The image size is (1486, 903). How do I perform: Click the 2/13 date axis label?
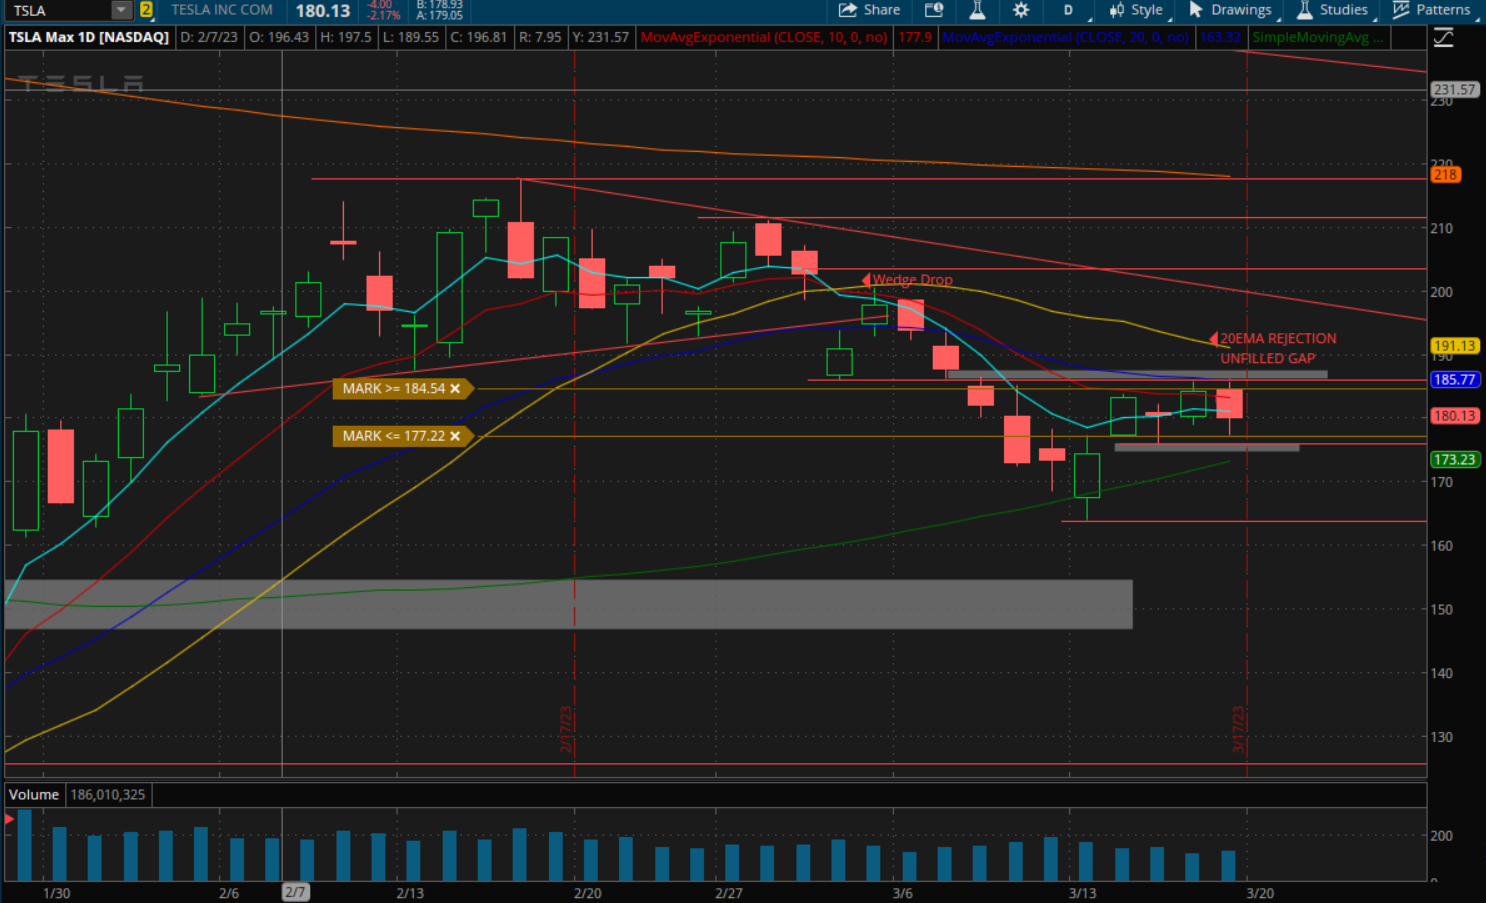click(410, 893)
